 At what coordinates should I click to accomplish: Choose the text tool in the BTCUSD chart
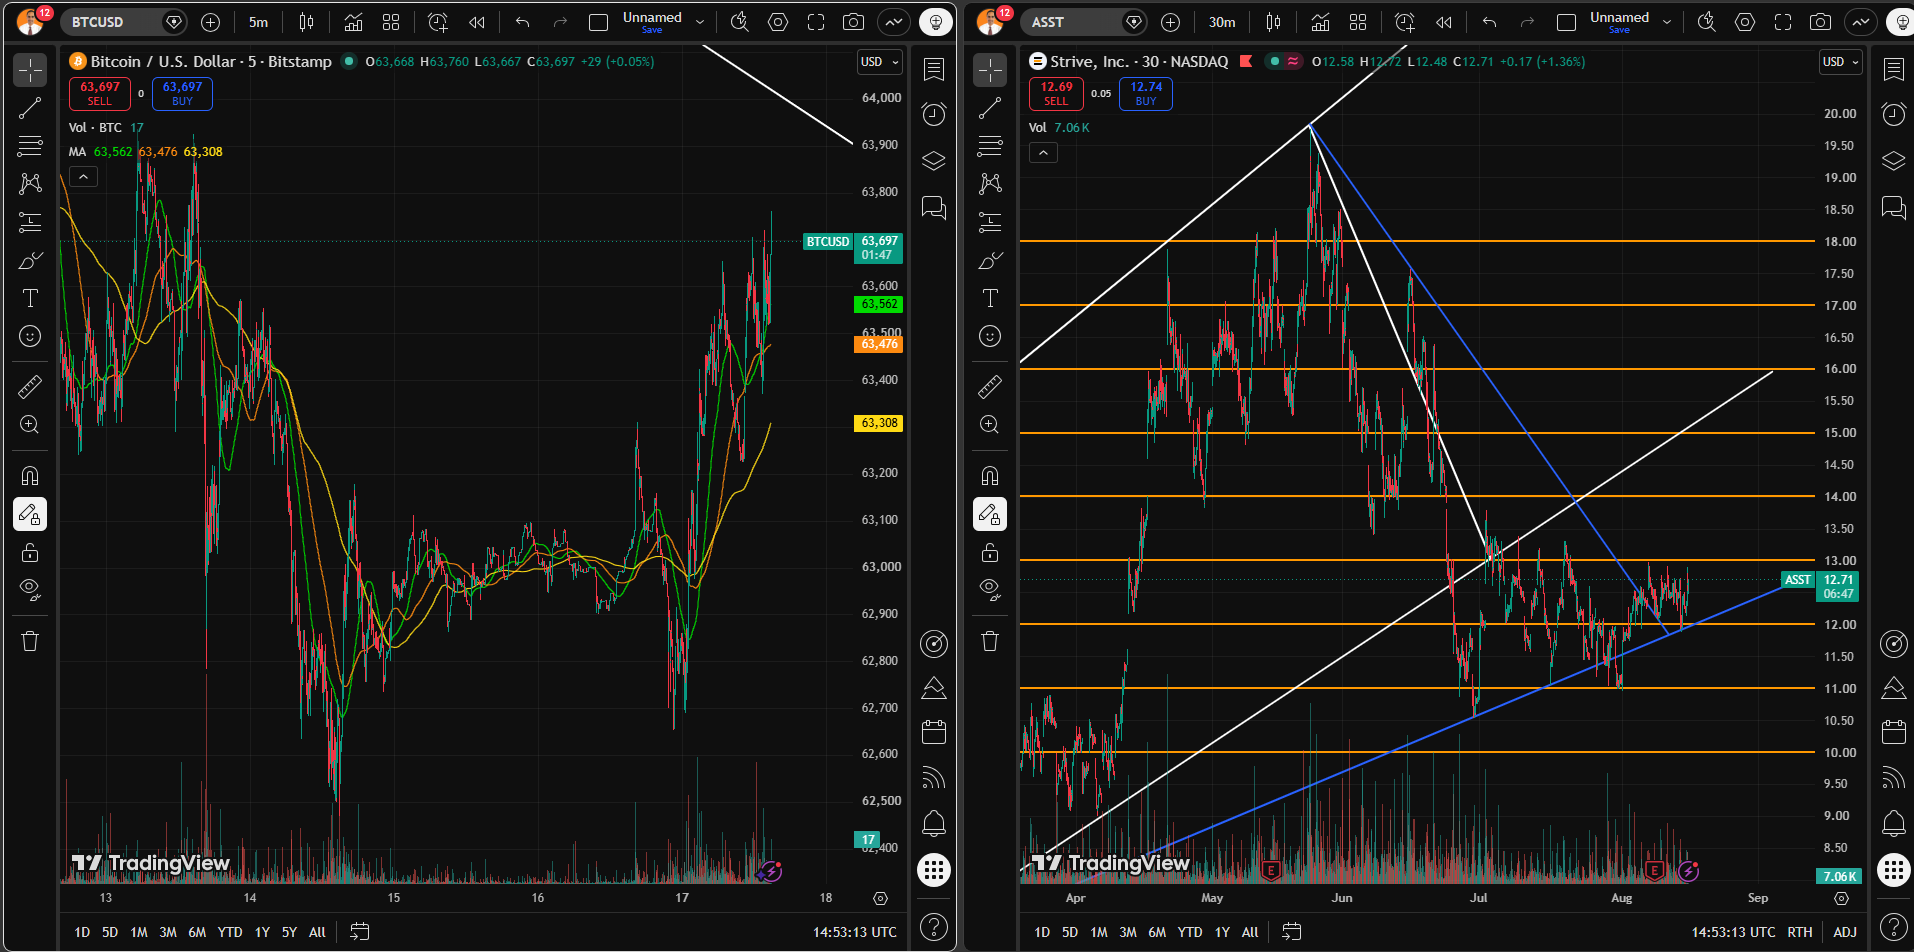point(30,298)
